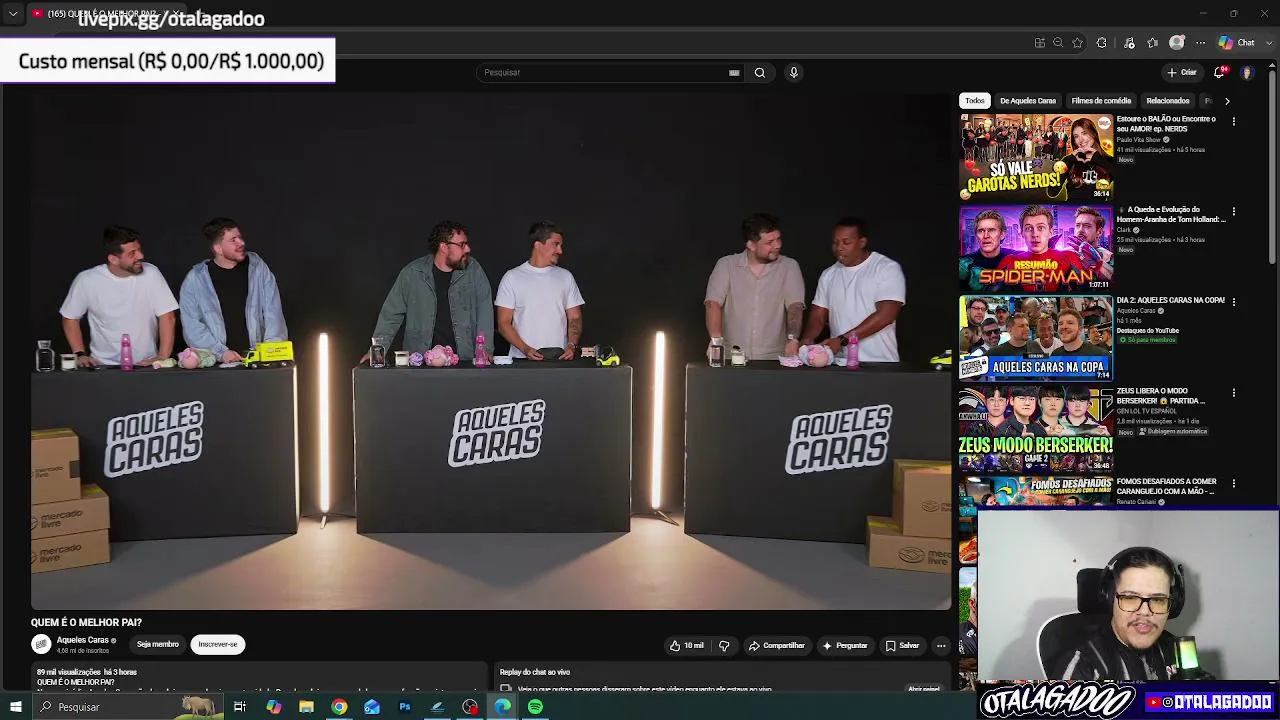Open the split-screen apps icon in address bar
The height and width of the screenshot is (720, 1280).
[x=1040, y=43]
